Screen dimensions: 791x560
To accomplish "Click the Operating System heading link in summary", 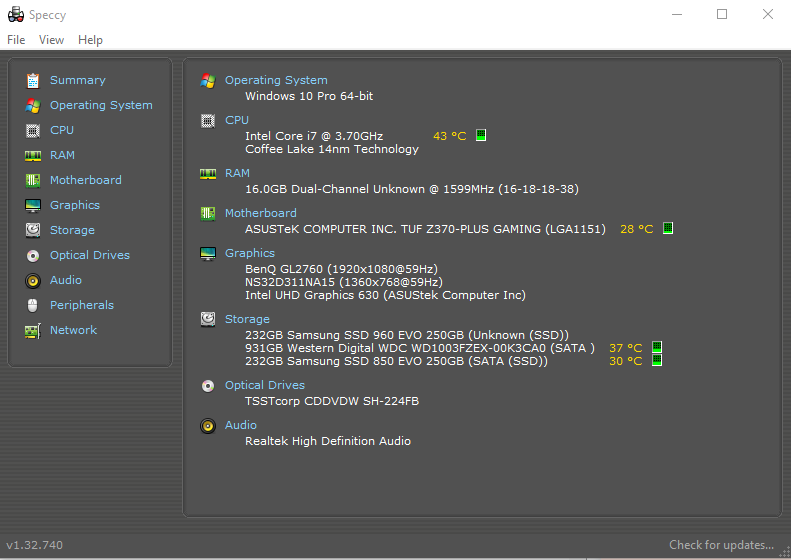I will tap(276, 80).
